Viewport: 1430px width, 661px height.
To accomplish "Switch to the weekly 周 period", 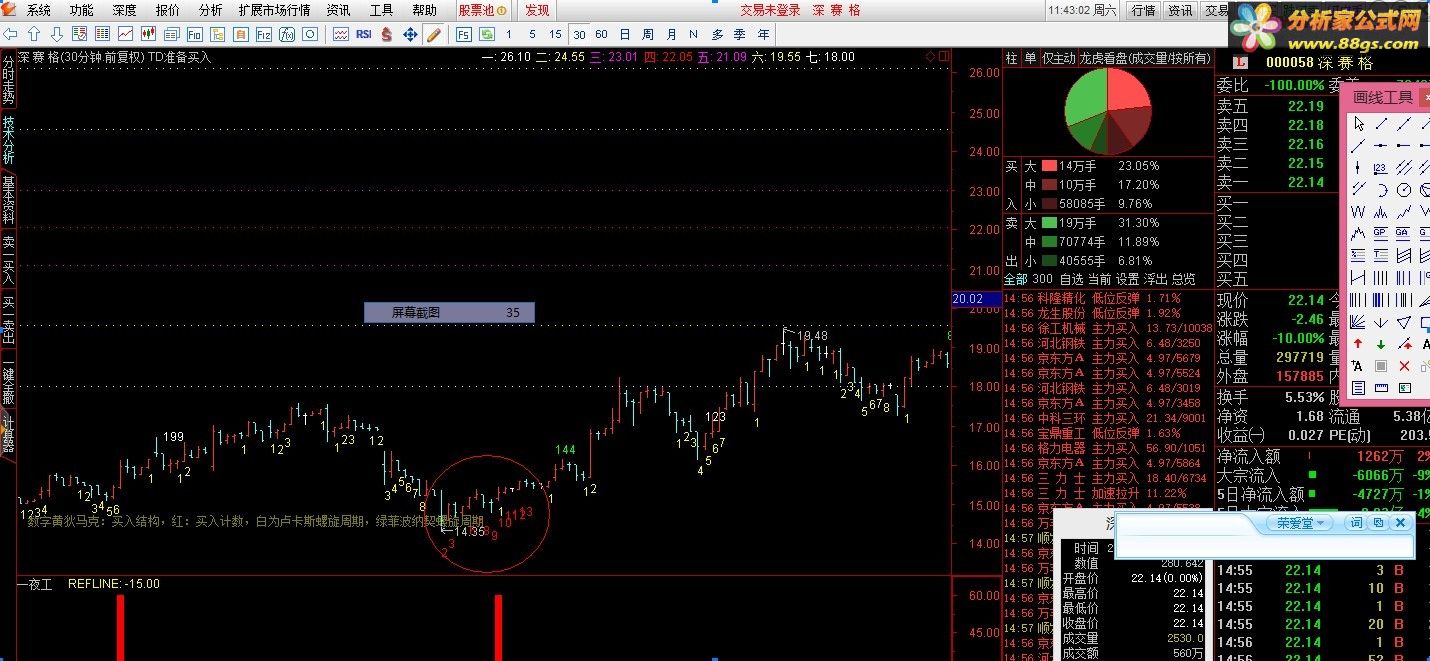I will [648, 34].
